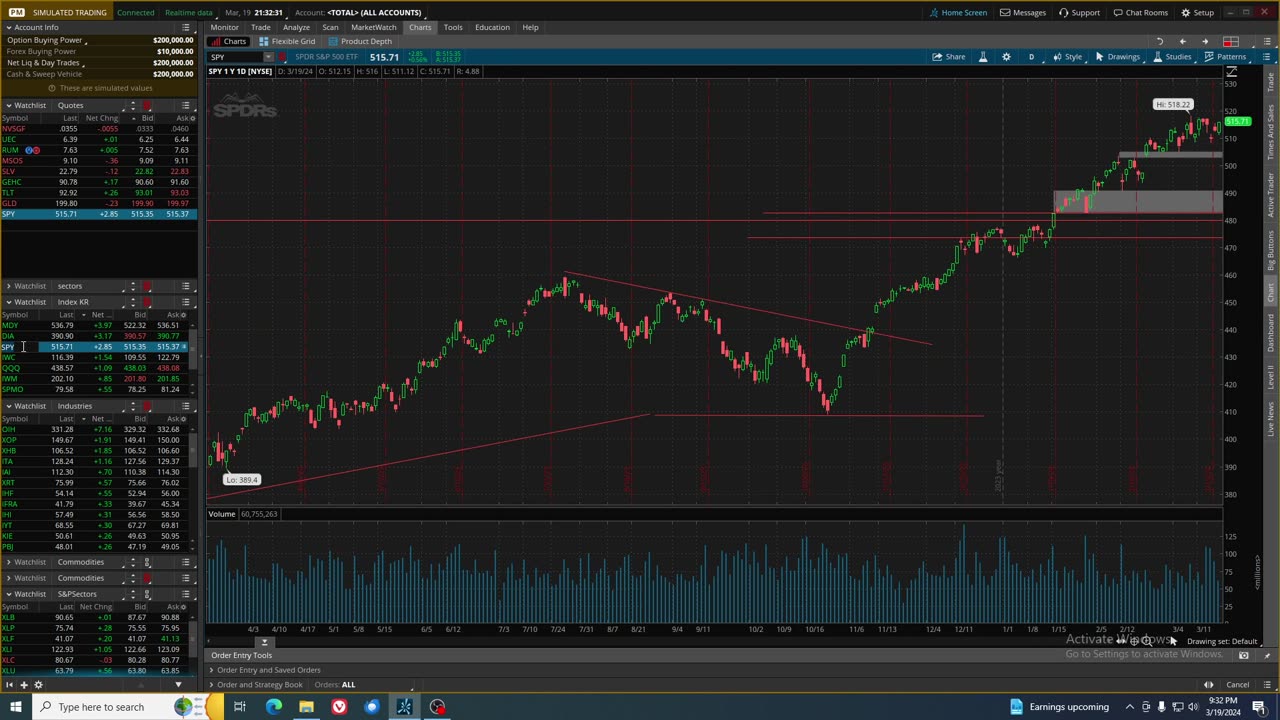Image resolution: width=1280 pixels, height=720 pixels.
Task: Open File Explorer from the taskbar
Action: [x=306, y=707]
